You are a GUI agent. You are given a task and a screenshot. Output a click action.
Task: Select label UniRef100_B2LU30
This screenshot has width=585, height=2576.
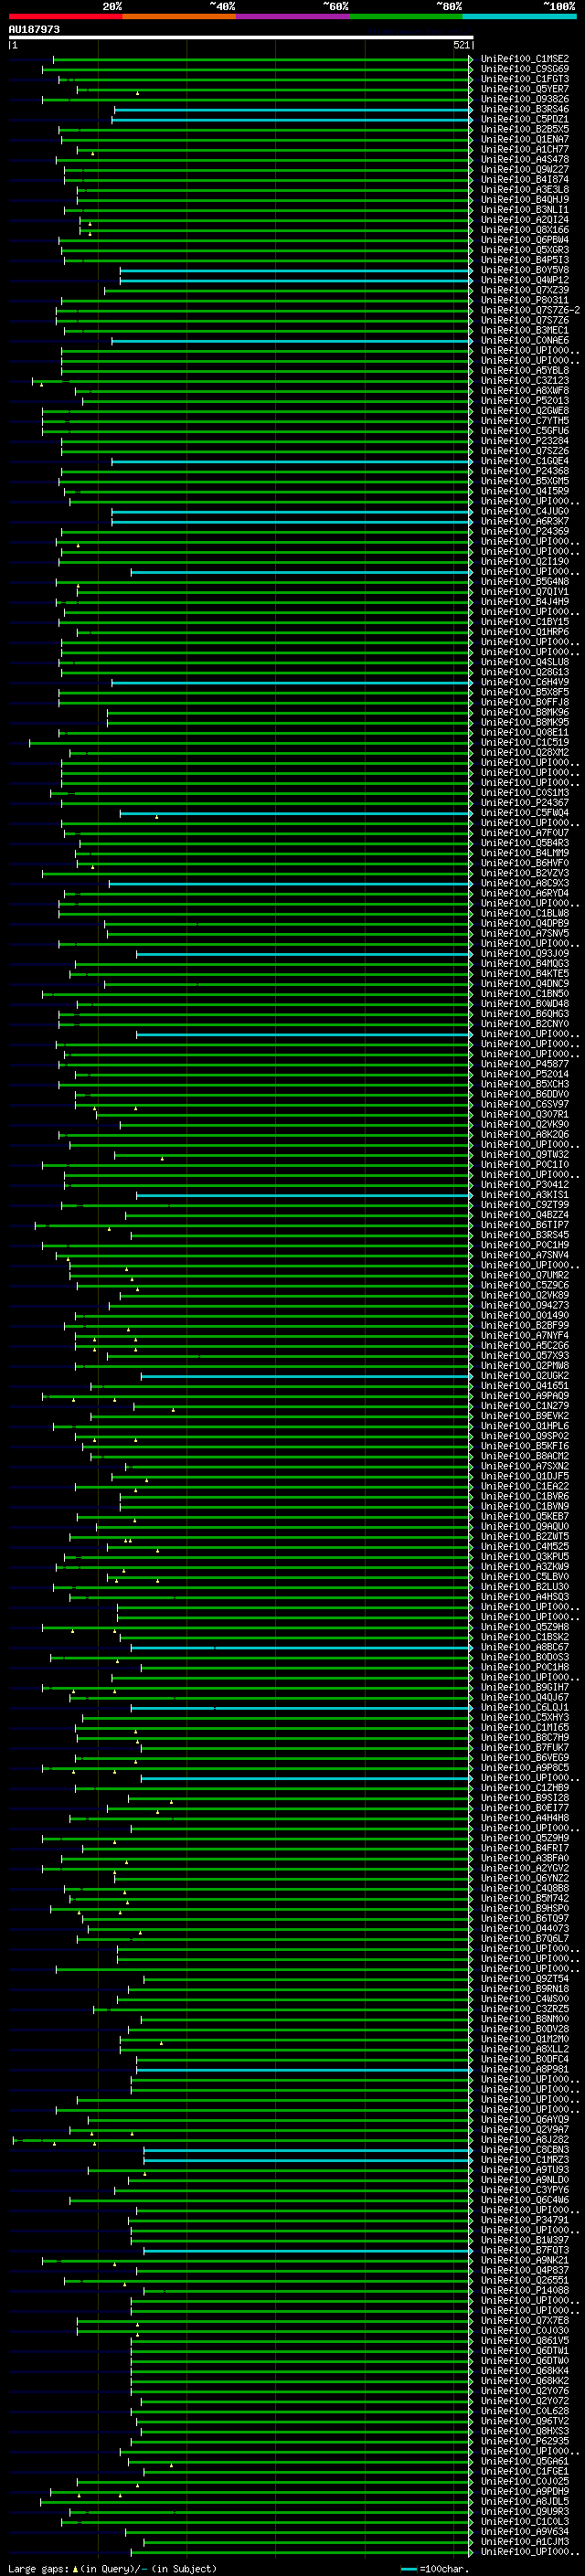525,1587
